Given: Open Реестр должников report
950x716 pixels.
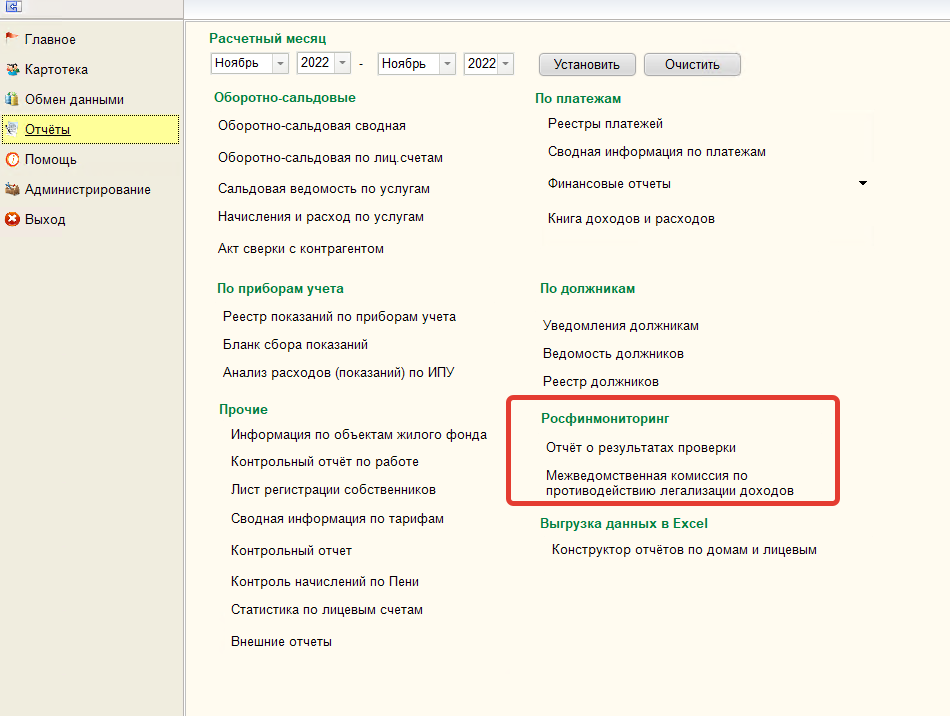Looking at the screenshot, I should coord(601,382).
